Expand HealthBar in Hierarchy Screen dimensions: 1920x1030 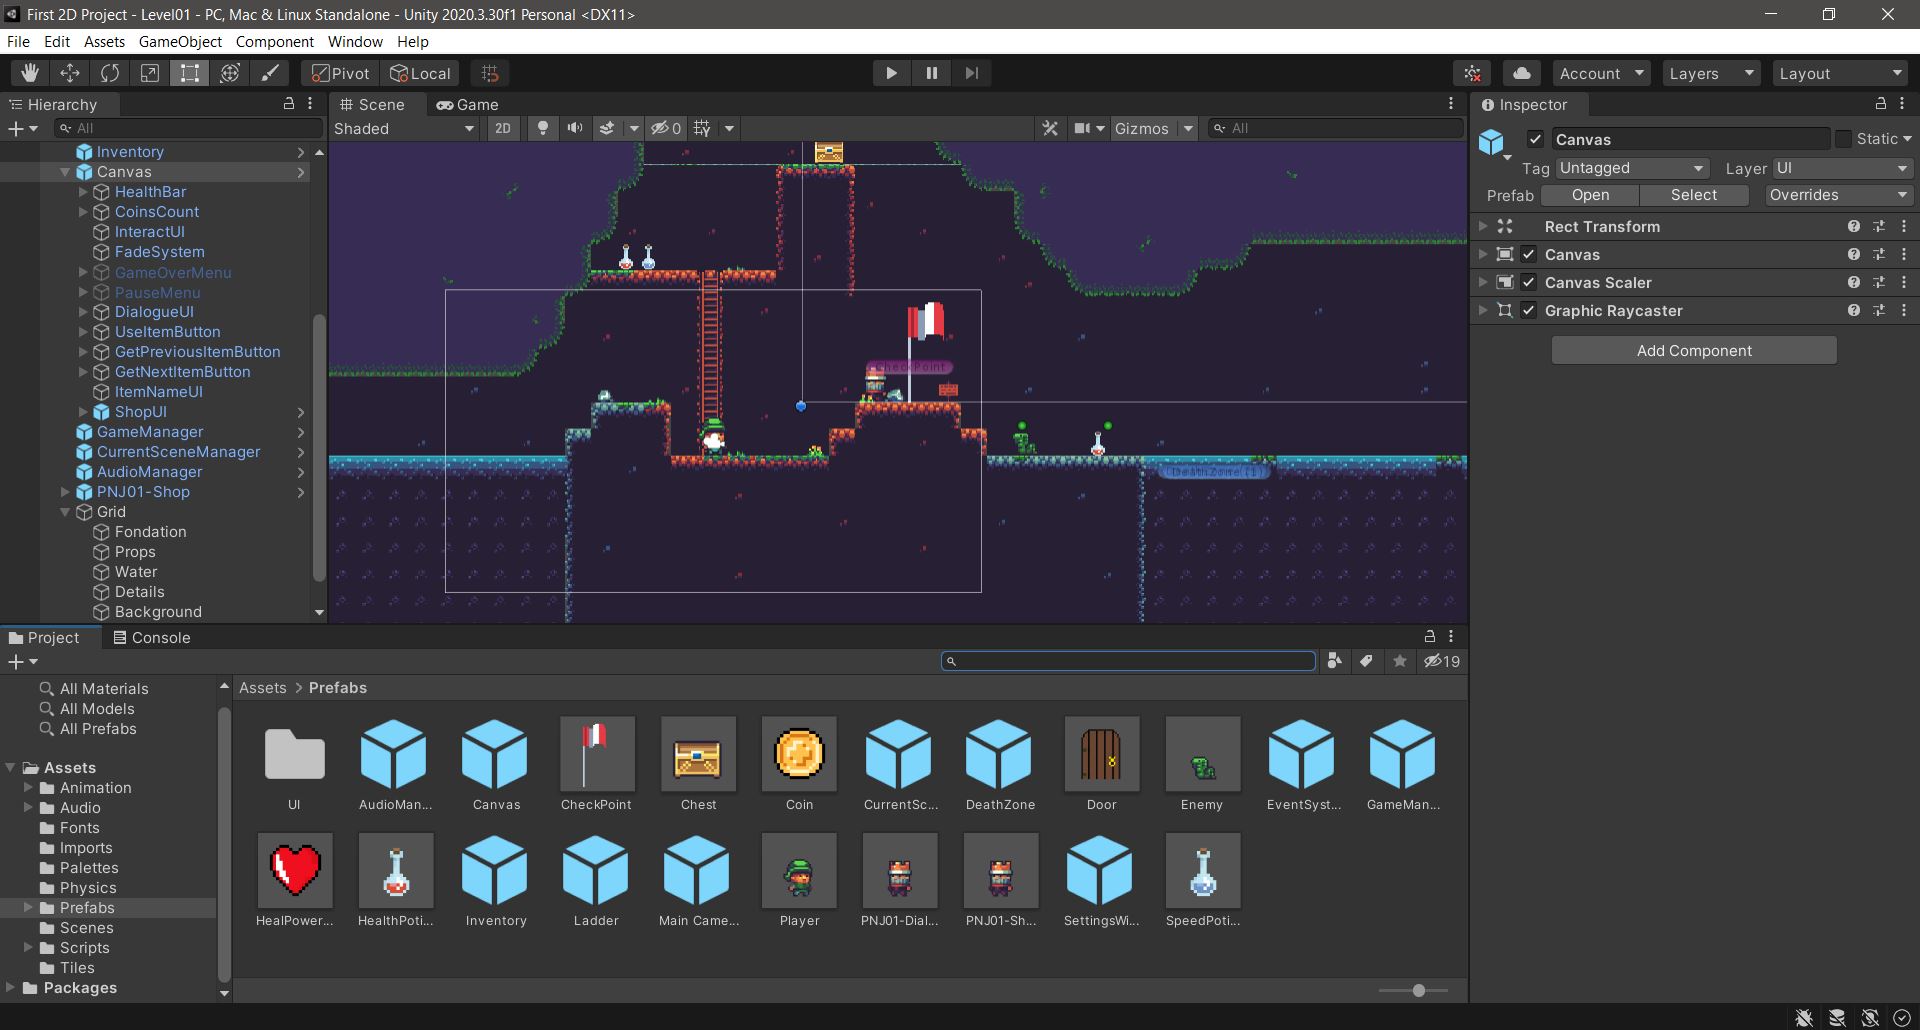point(83,192)
